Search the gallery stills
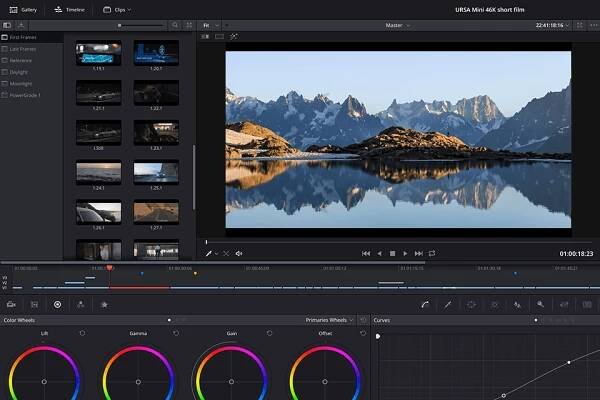Viewport: 600px width, 400px height. (x=175, y=25)
